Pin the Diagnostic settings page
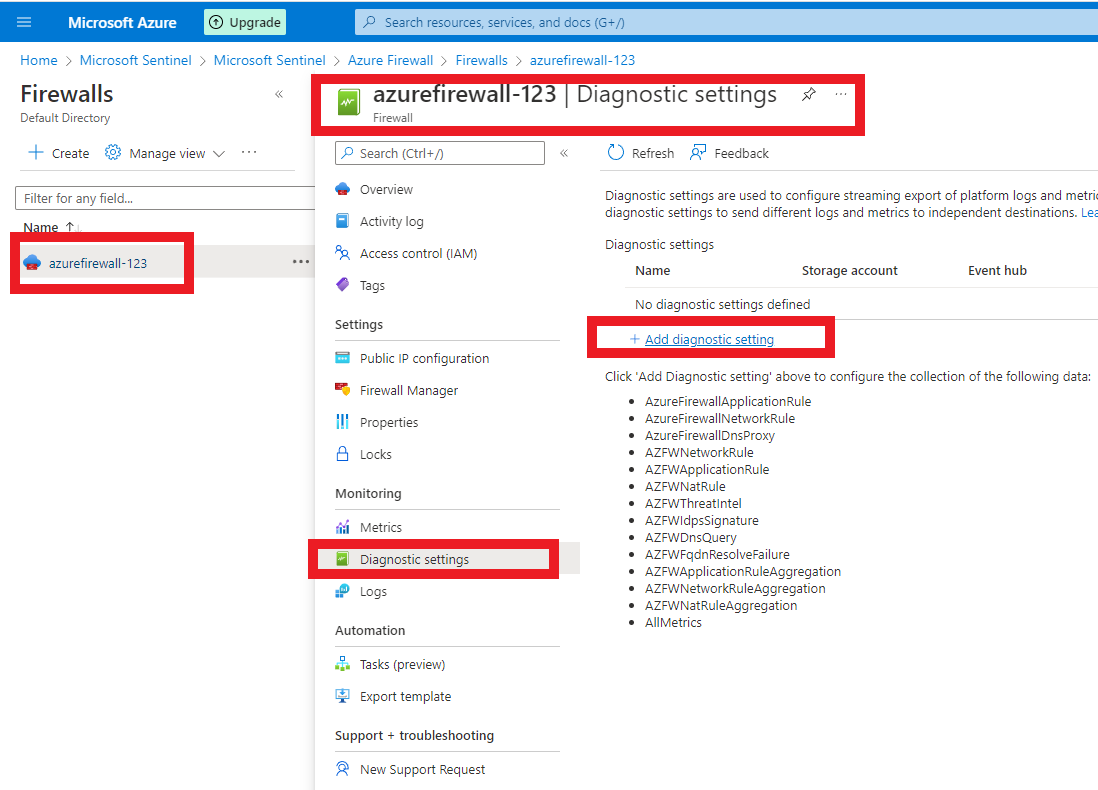 pyautogui.click(x=808, y=93)
